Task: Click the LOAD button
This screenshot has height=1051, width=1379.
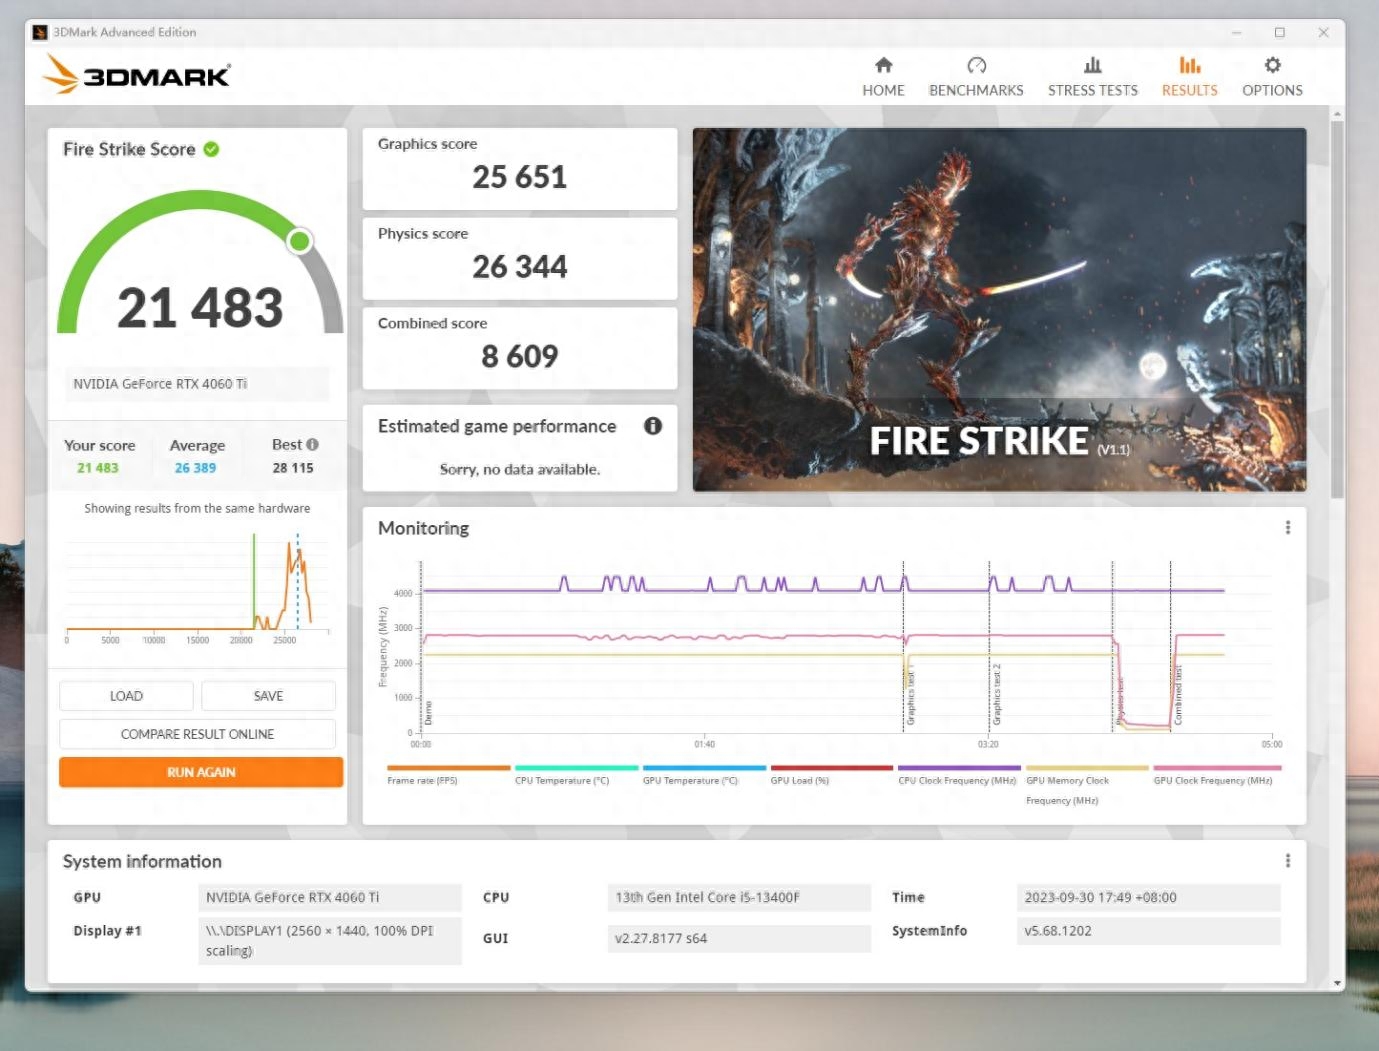Action: [126, 696]
